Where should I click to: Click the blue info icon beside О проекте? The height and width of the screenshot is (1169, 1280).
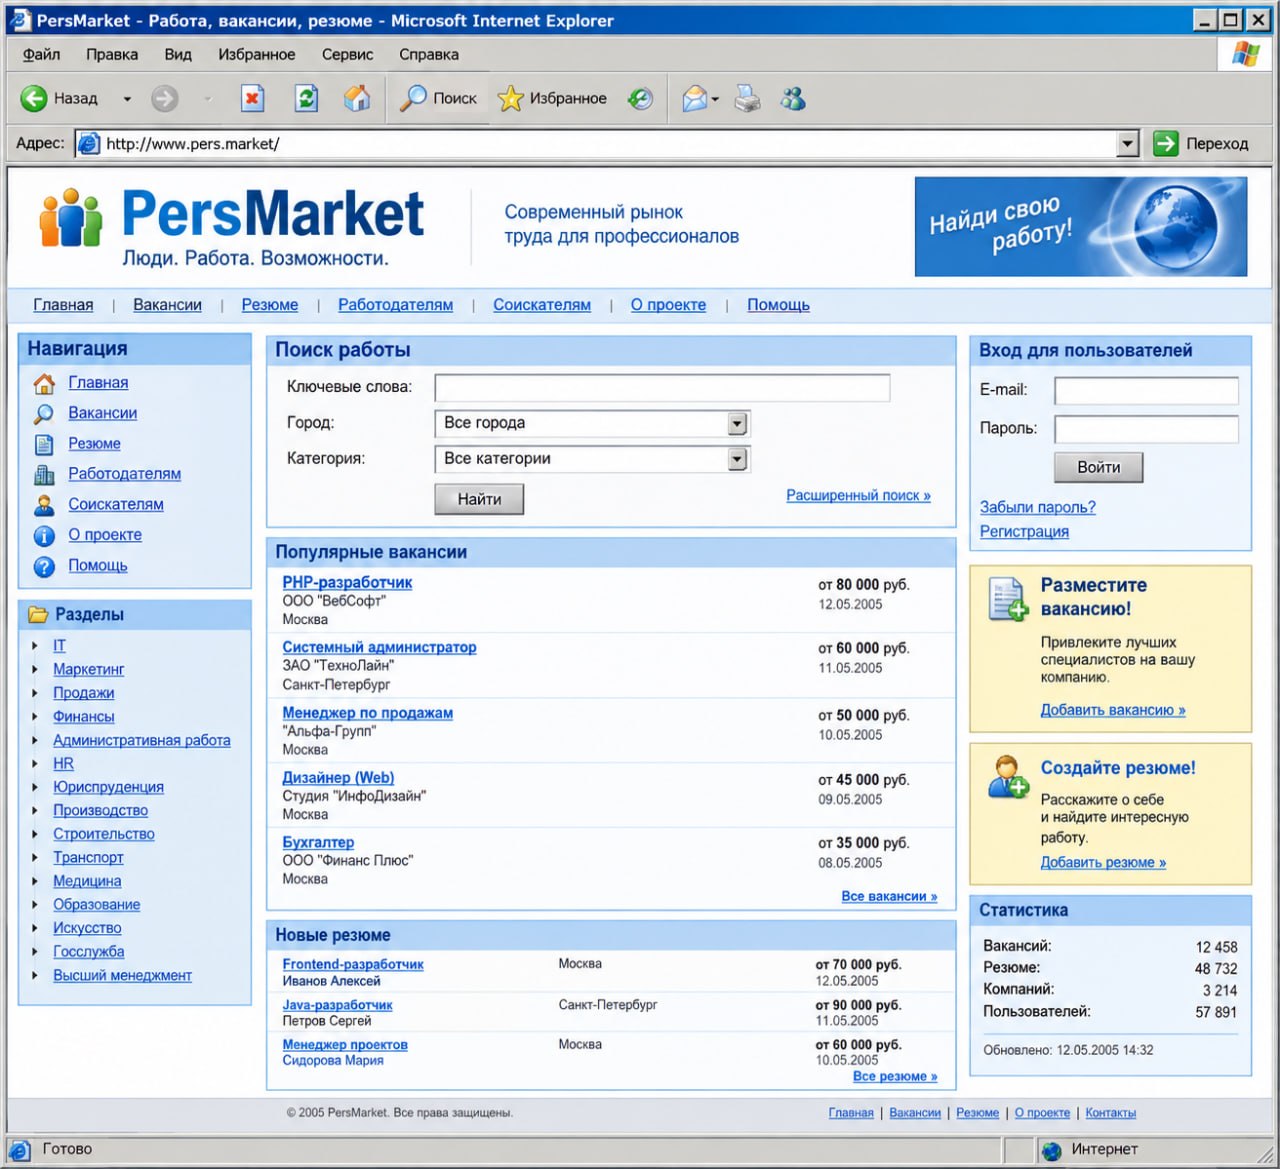click(x=44, y=536)
